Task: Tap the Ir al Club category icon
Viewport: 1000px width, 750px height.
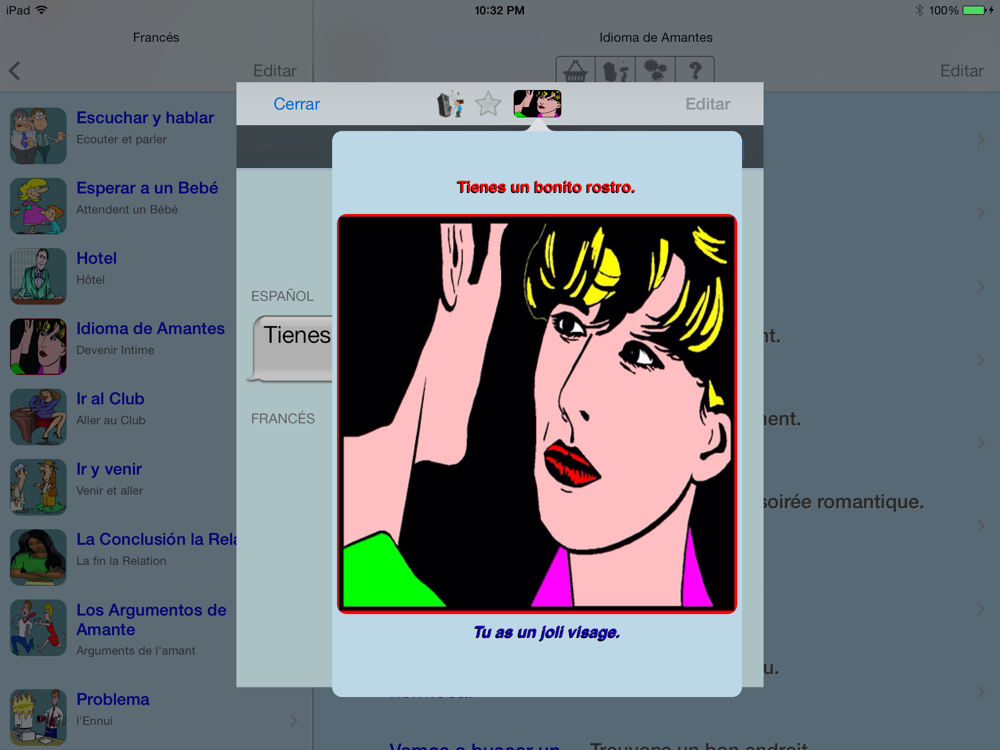Action: coord(38,416)
